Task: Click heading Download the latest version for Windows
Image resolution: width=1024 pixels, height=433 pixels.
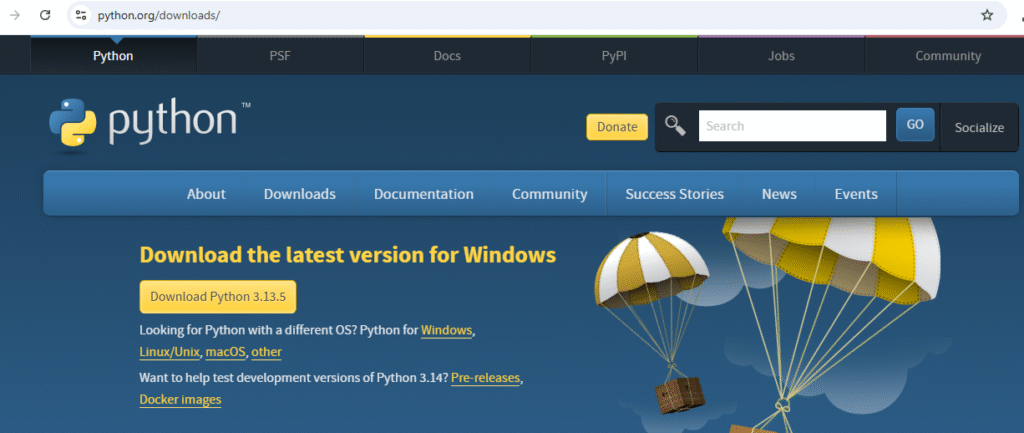Action: pos(348,255)
